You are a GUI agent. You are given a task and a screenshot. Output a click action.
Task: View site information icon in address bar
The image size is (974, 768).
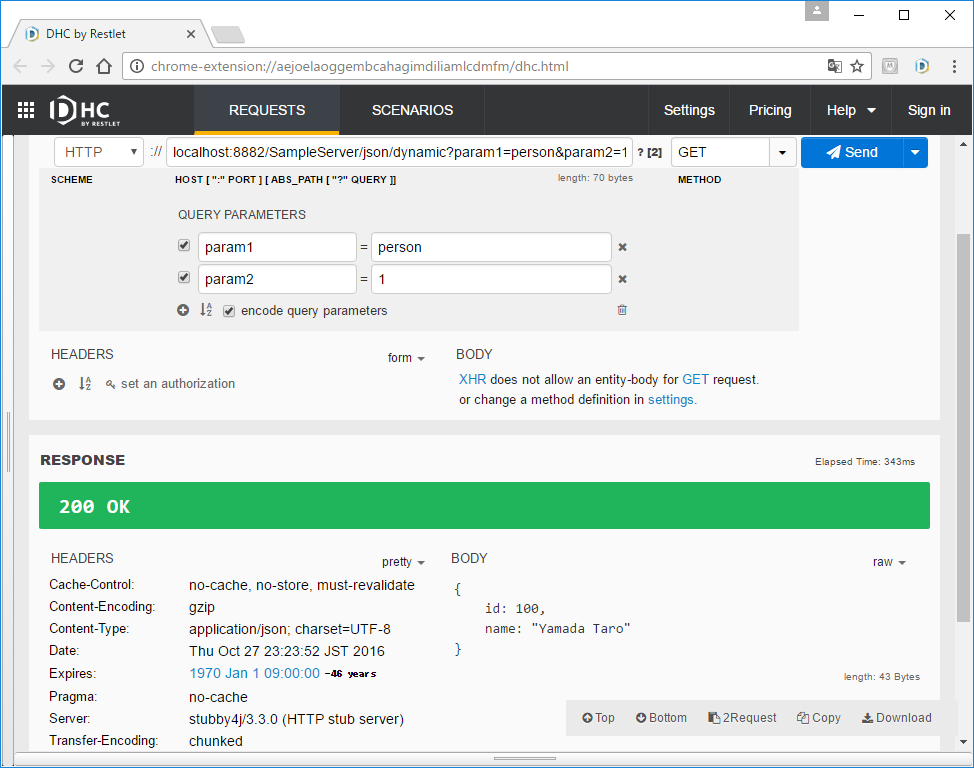pos(137,66)
